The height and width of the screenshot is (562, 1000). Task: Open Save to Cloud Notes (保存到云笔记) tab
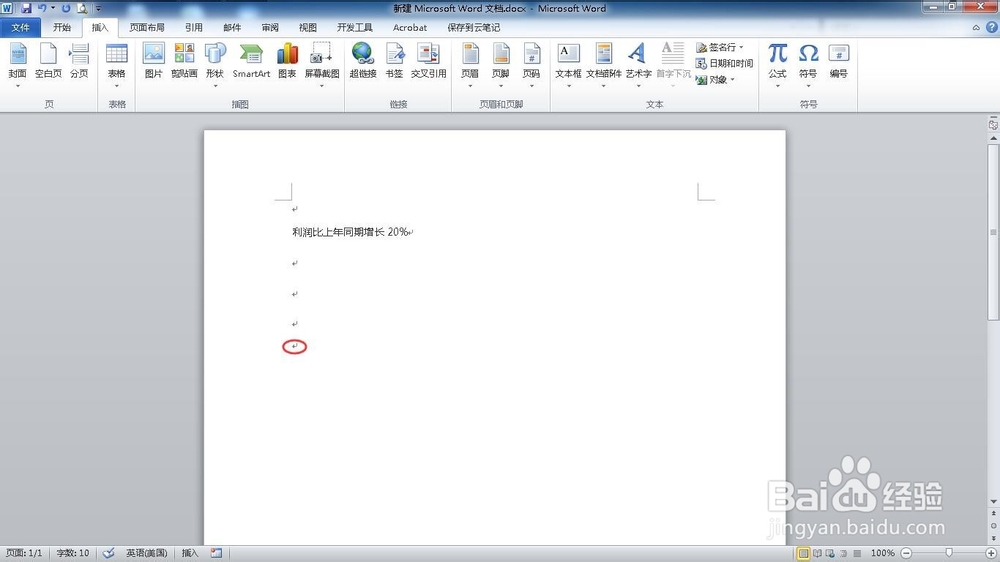pyautogui.click(x=474, y=27)
